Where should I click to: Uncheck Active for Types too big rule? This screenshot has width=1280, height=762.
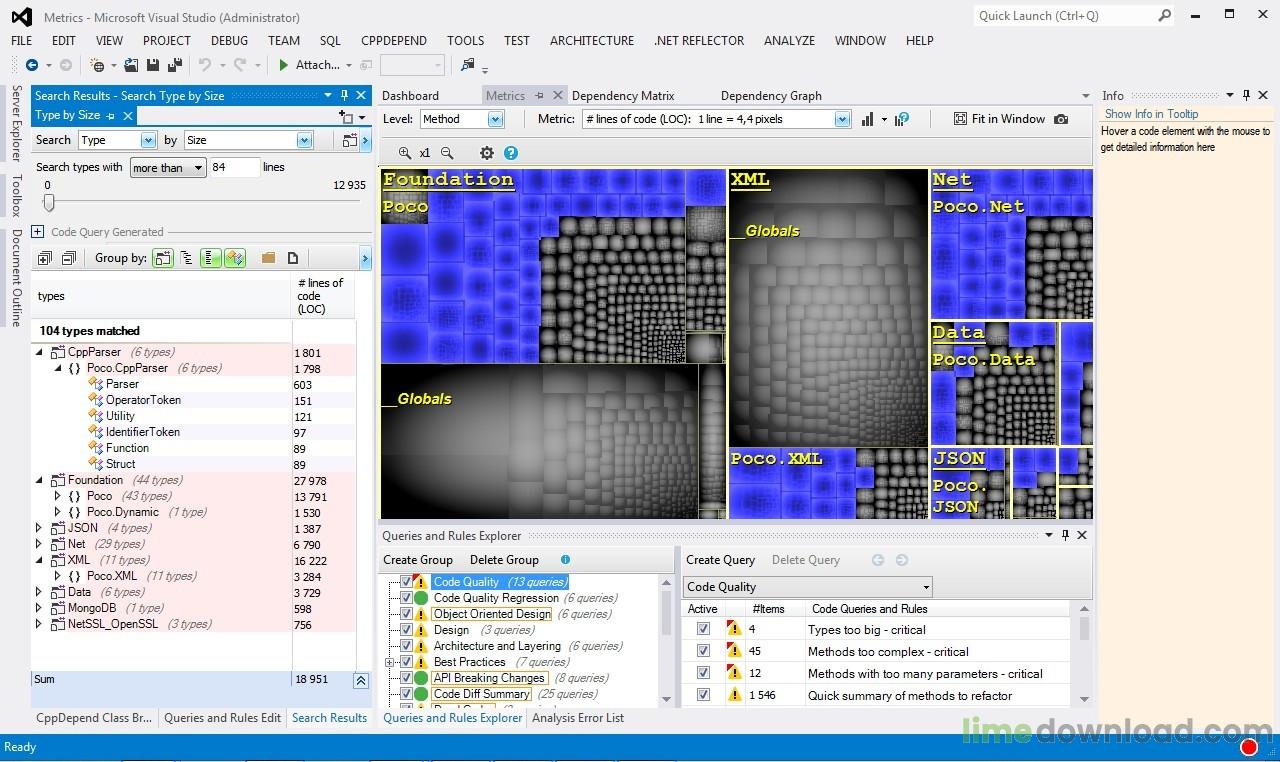click(x=703, y=629)
